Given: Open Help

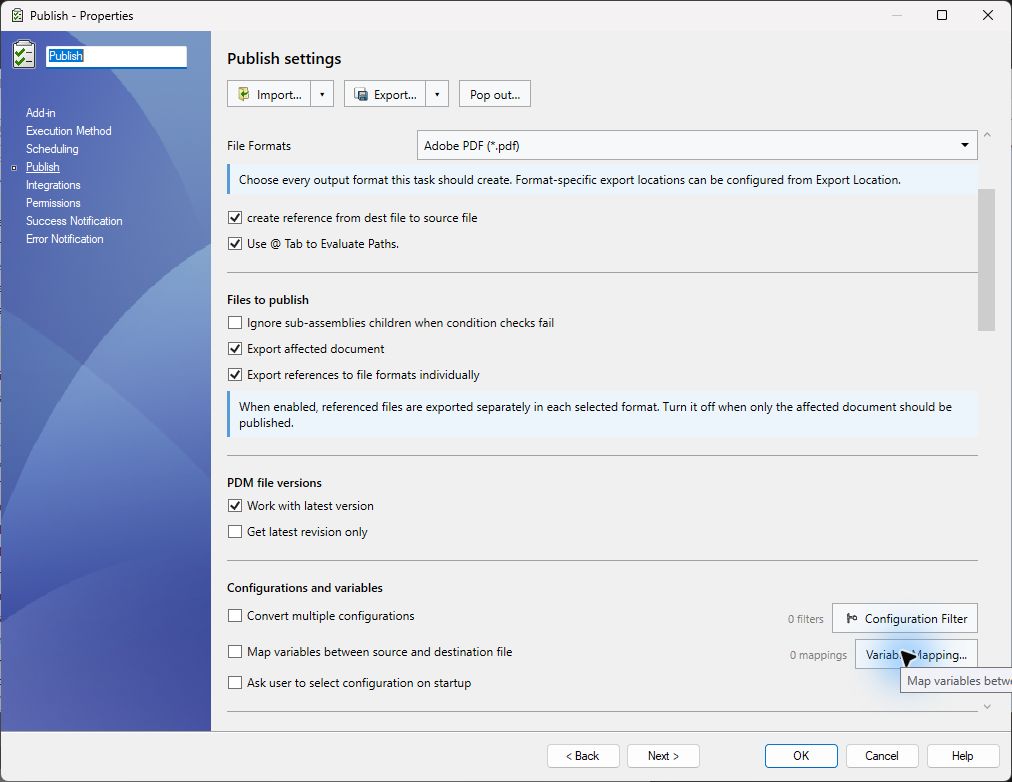Looking at the screenshot, I should point(962,756).
